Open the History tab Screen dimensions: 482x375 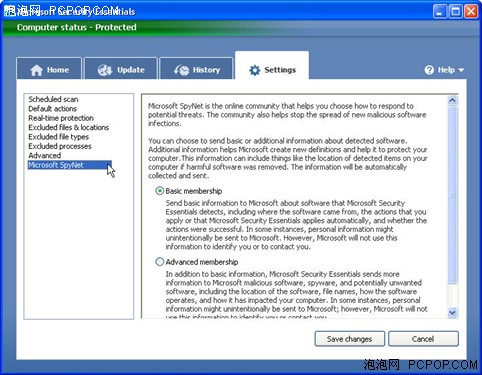pos(196,68)
